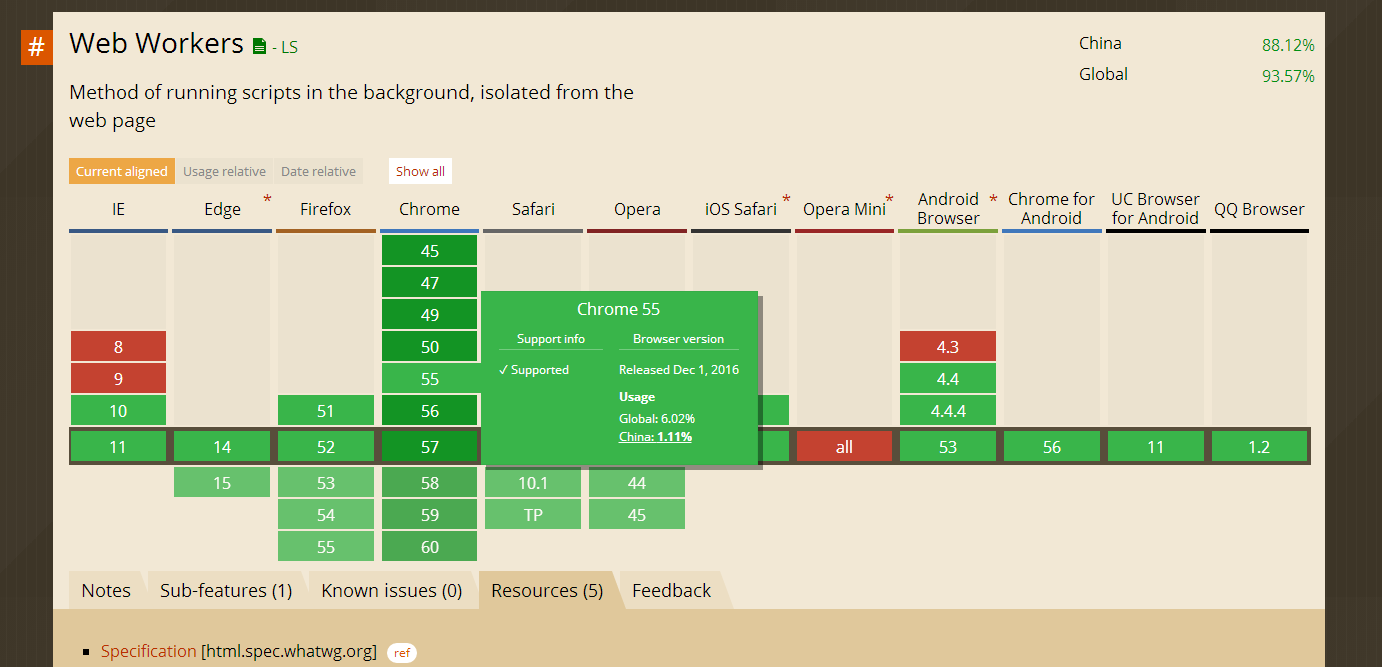Select the Opera Mini all cell
Viewport: 1382px width, 667px height.
(844, 447)
